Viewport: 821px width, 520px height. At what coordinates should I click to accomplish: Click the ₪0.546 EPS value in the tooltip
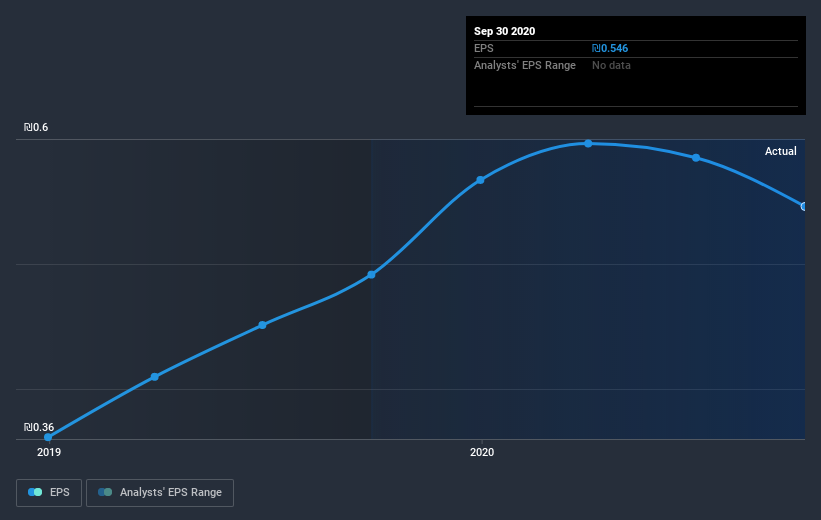click(x=609, y=48)
